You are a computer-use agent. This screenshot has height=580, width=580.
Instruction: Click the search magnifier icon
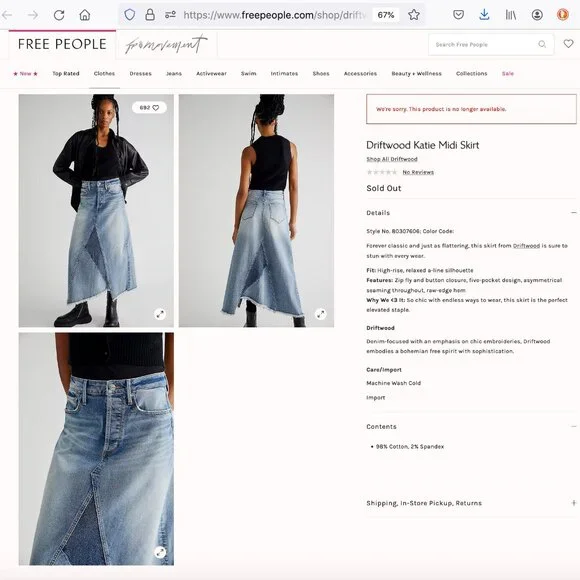pyautogui.click(x=542, y=44)
